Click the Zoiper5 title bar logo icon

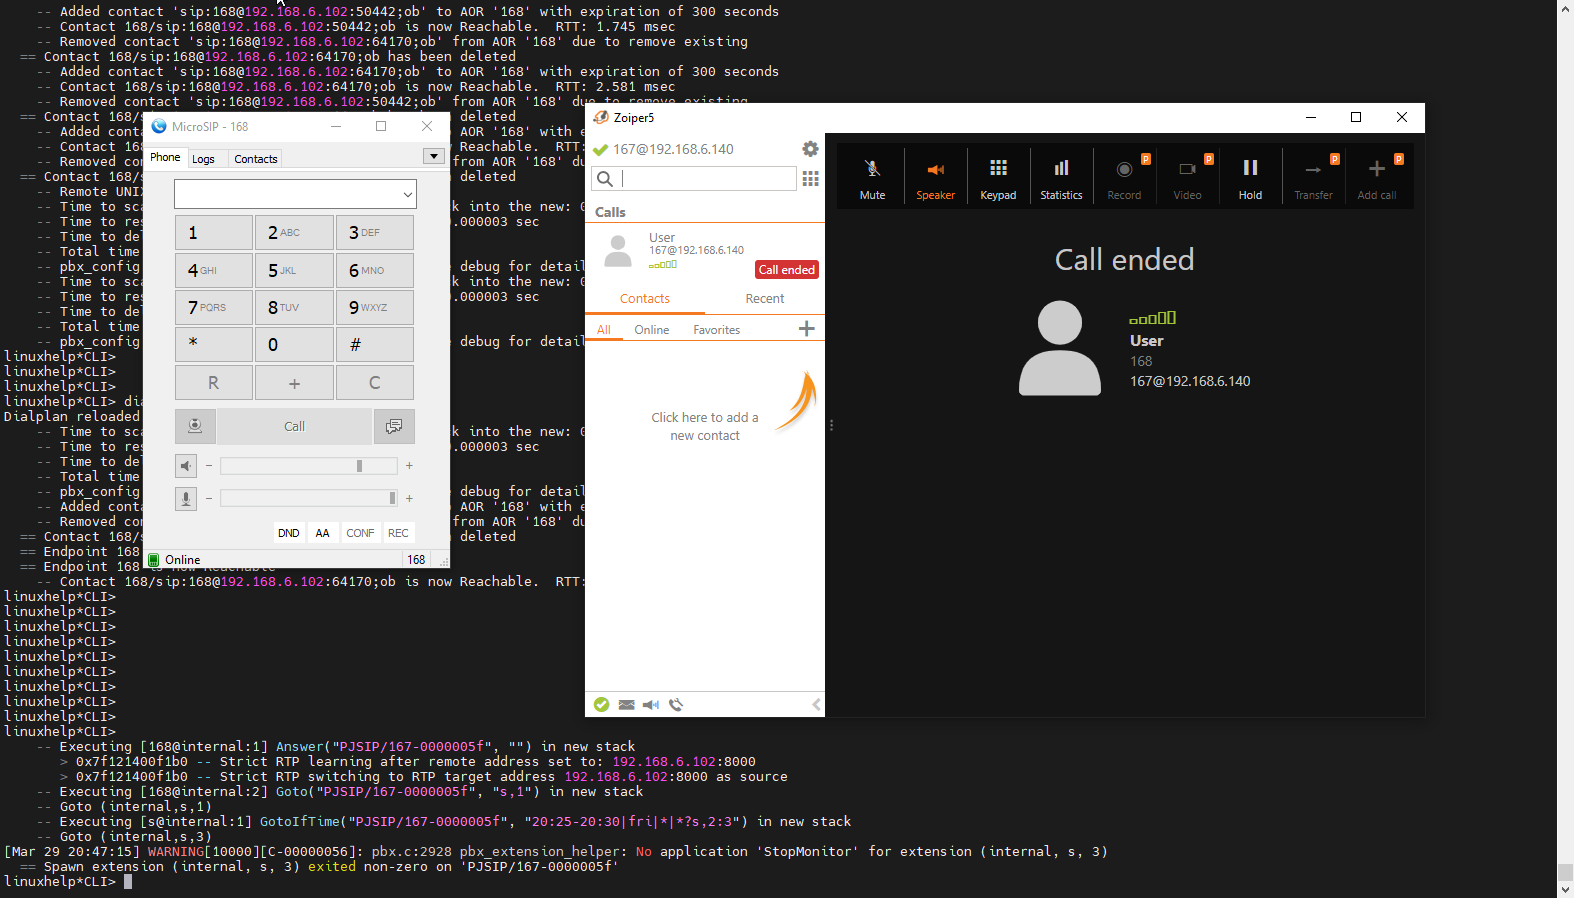pos(601,117)
